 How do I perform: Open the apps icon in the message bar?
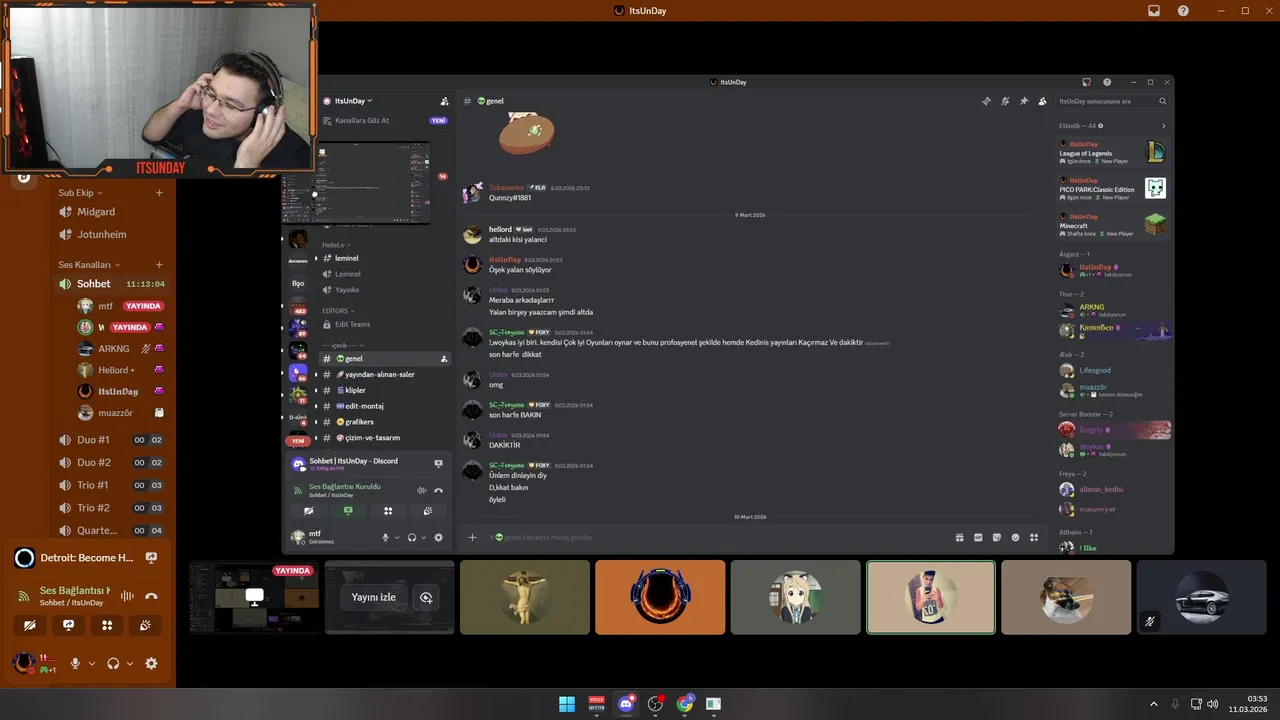1034,537
